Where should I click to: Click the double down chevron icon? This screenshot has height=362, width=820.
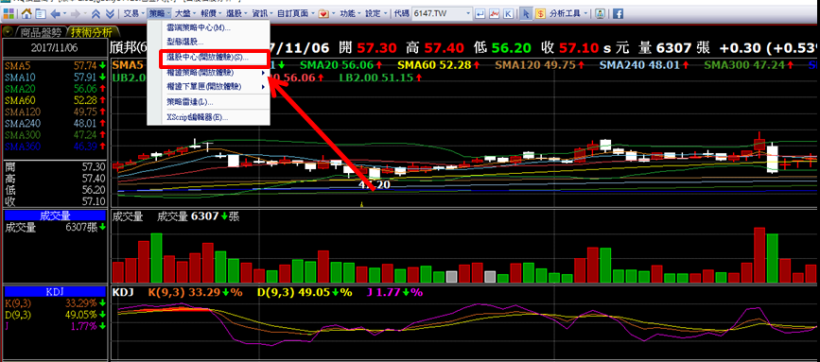pos(110,14)
